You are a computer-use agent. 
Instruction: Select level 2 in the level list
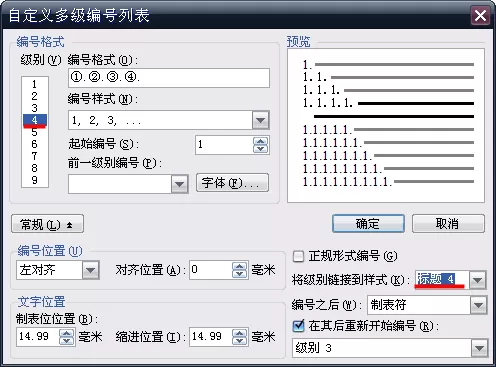35,96
